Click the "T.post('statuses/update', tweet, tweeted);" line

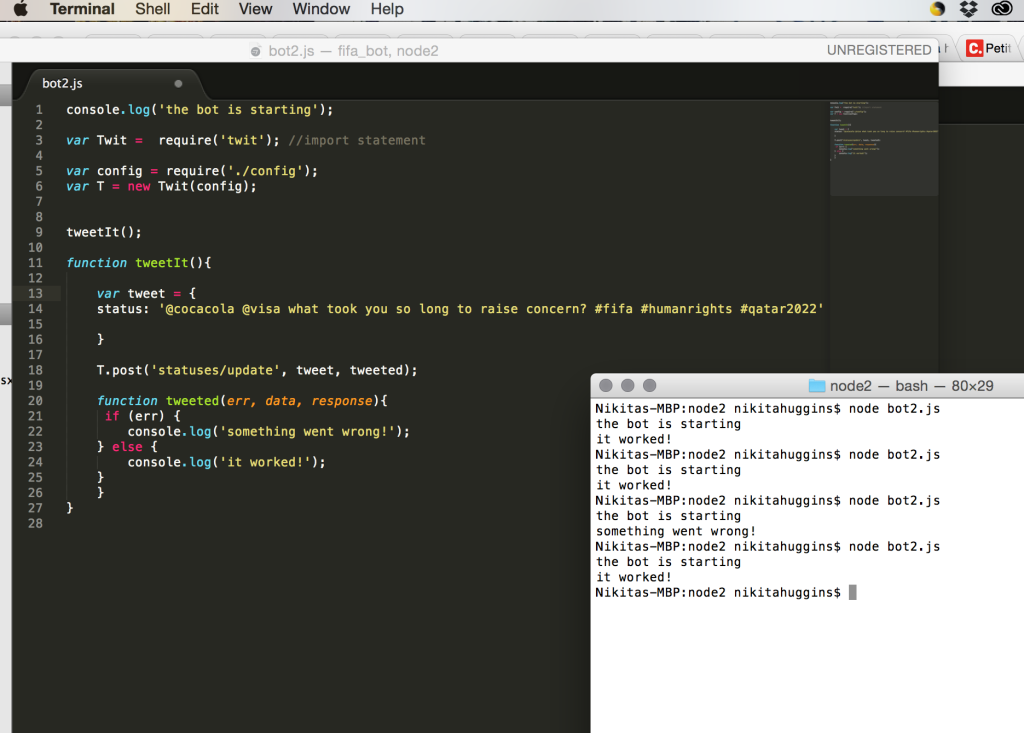(x=257, y=370)
